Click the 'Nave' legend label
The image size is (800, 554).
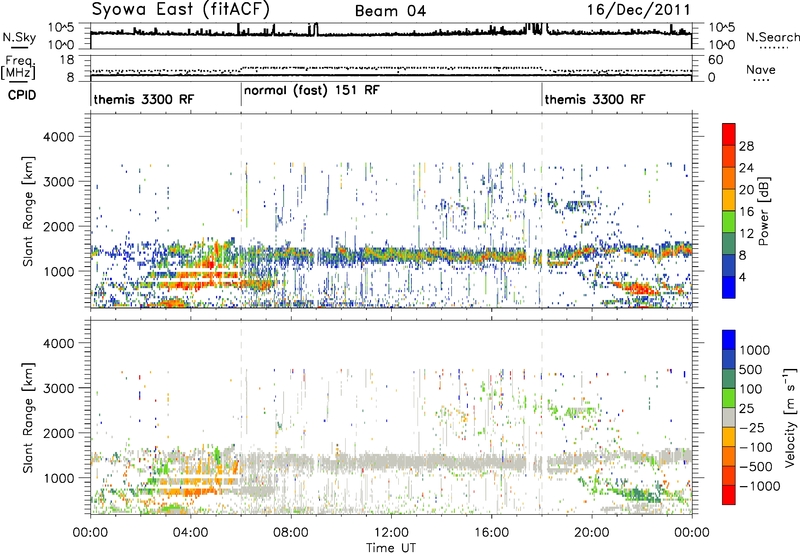(x=761, y=69)
